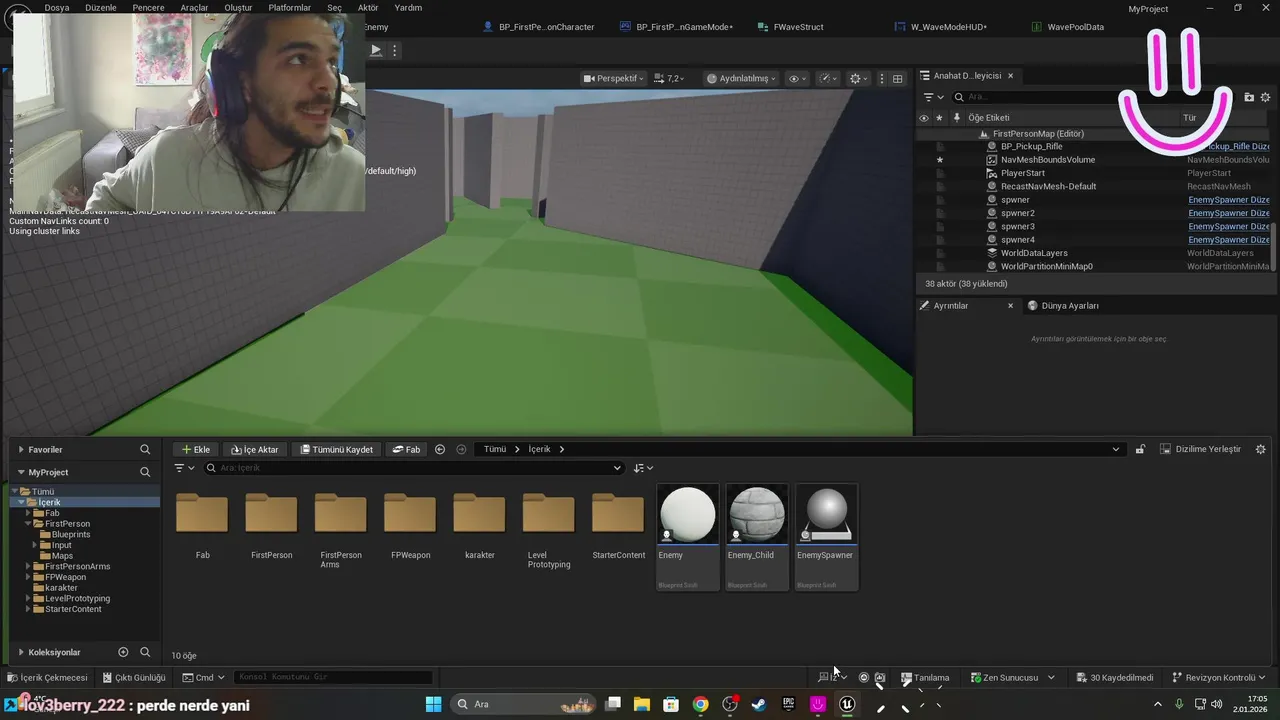1280x720 pixels.
Task: Open Outliner filter dropdown
Action: (933, 97)
